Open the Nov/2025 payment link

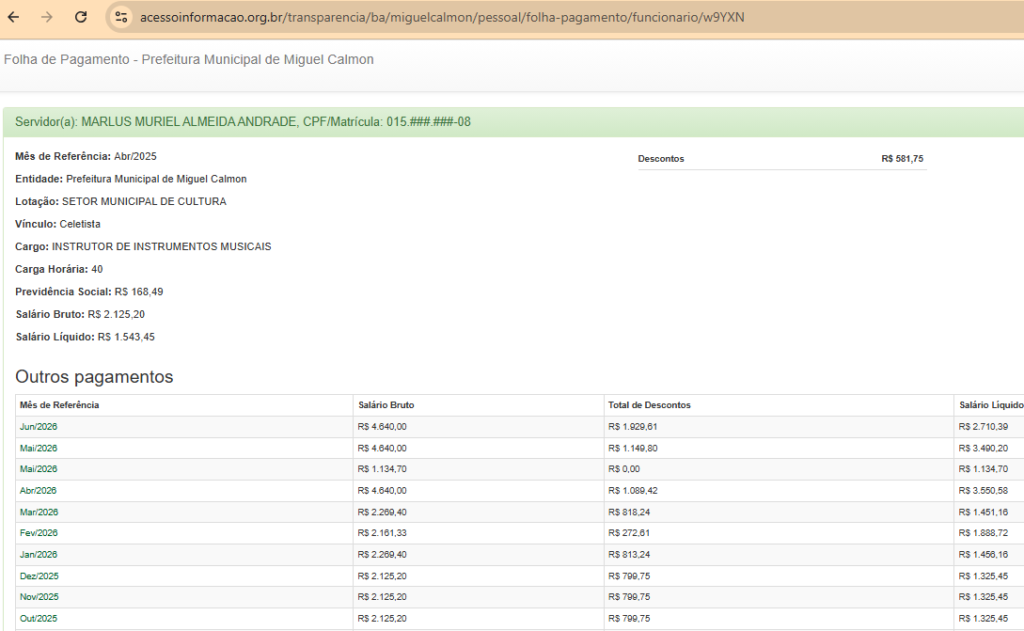39,597
